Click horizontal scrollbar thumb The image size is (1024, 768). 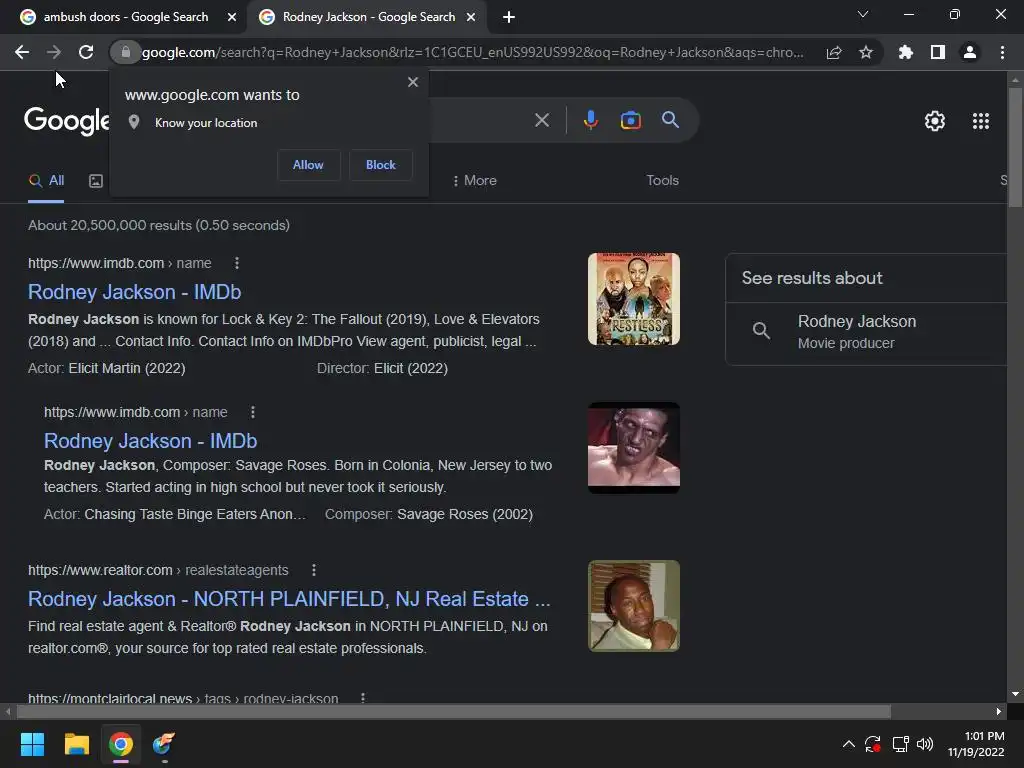click(454, 711)
